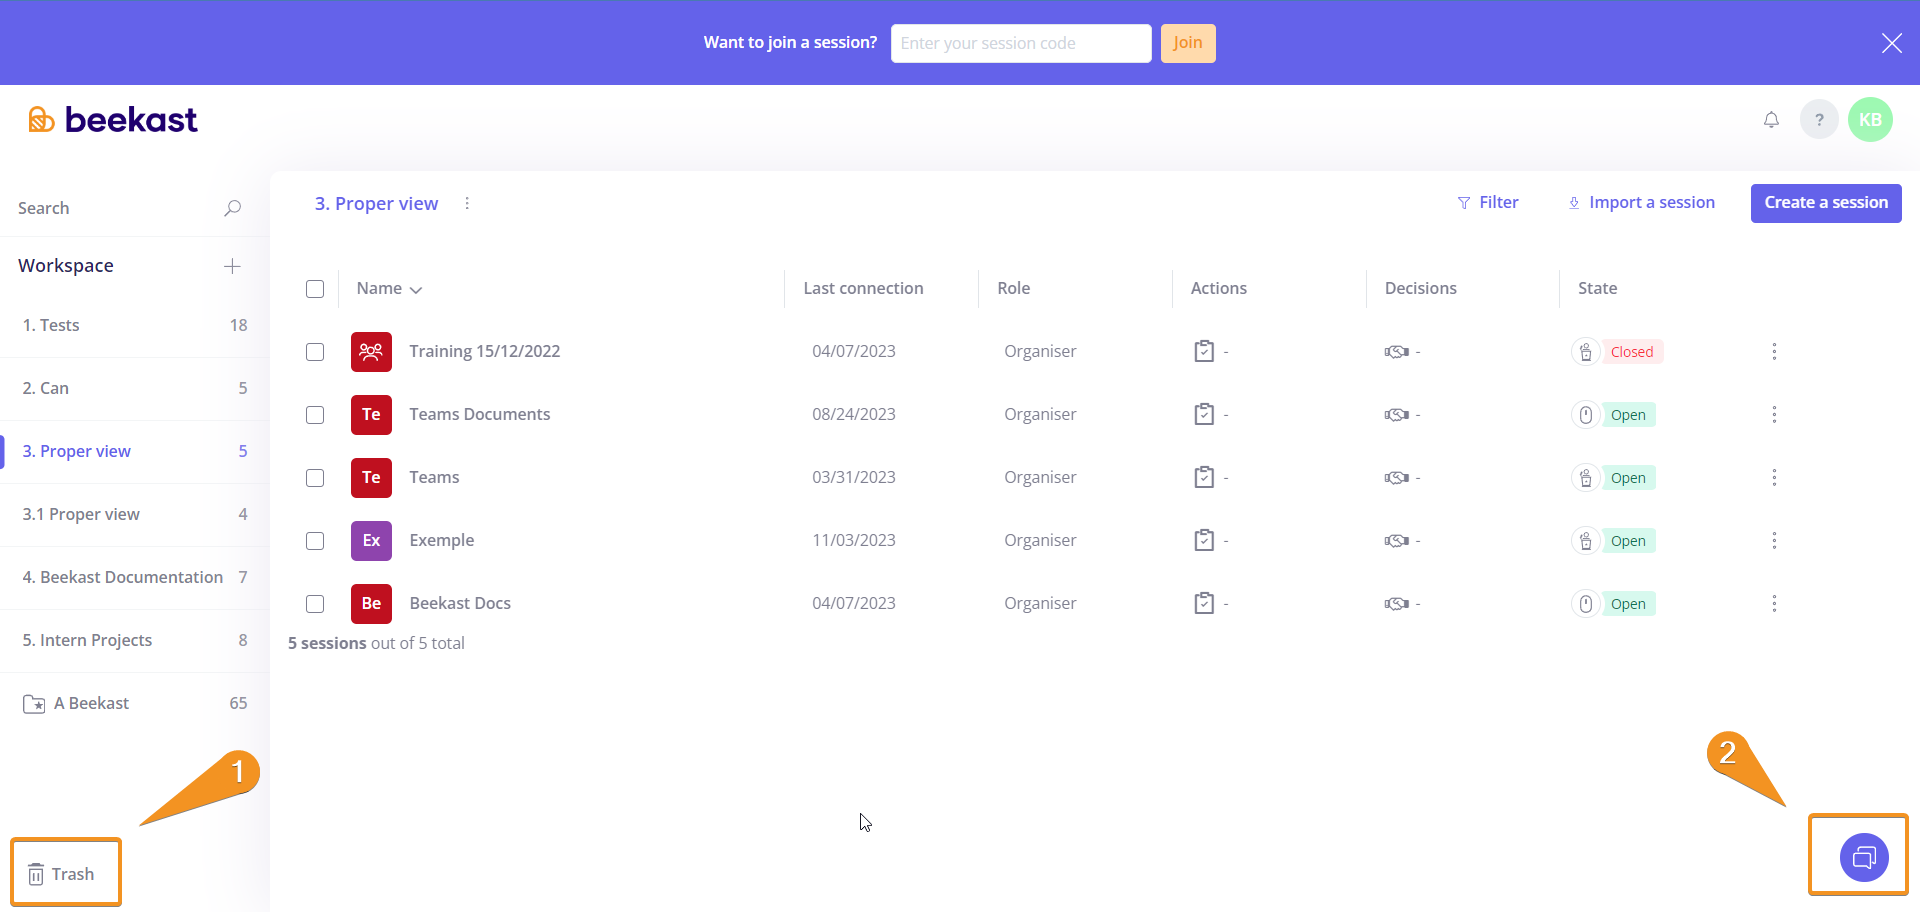Open the chat support bubble
The width and height of the screenshot is (1920, 912).
click(1864, 857)
